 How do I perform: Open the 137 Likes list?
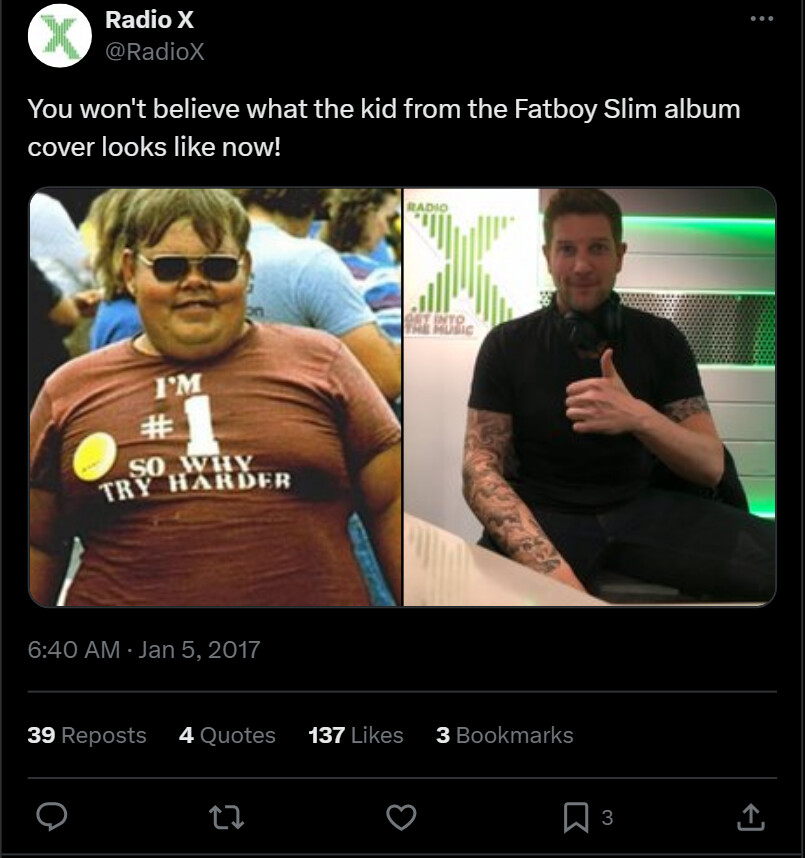(x=356, y=735)
